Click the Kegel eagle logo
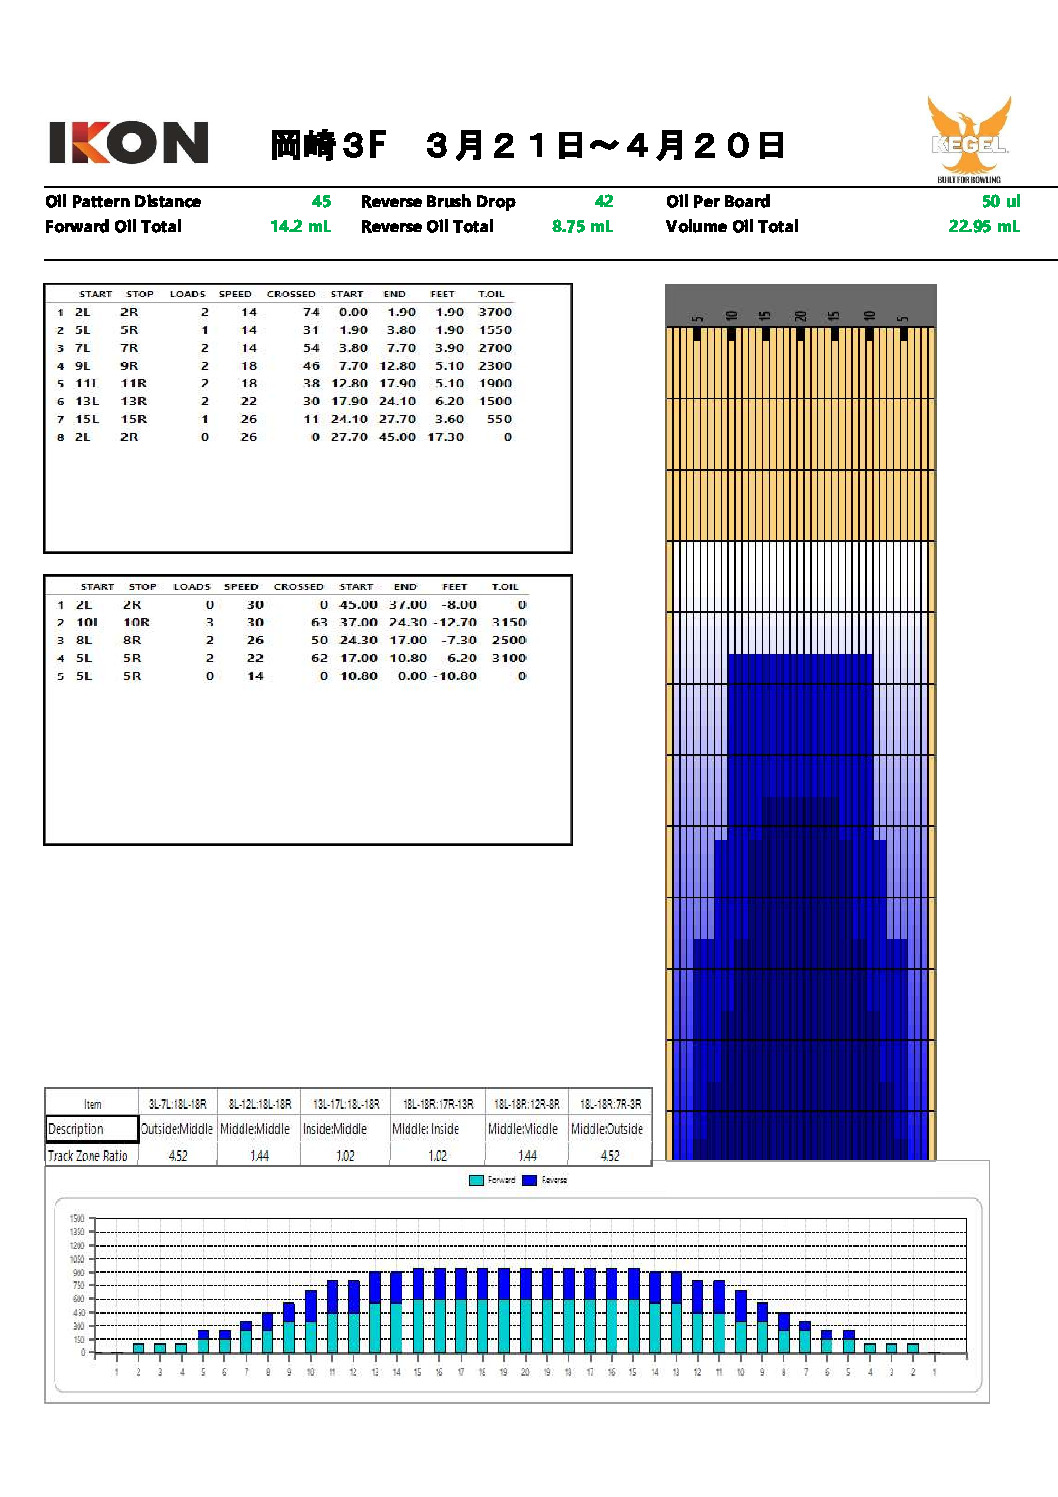Image resolution: width=1058 pixels, height=1497 pixels. point(968,138)
